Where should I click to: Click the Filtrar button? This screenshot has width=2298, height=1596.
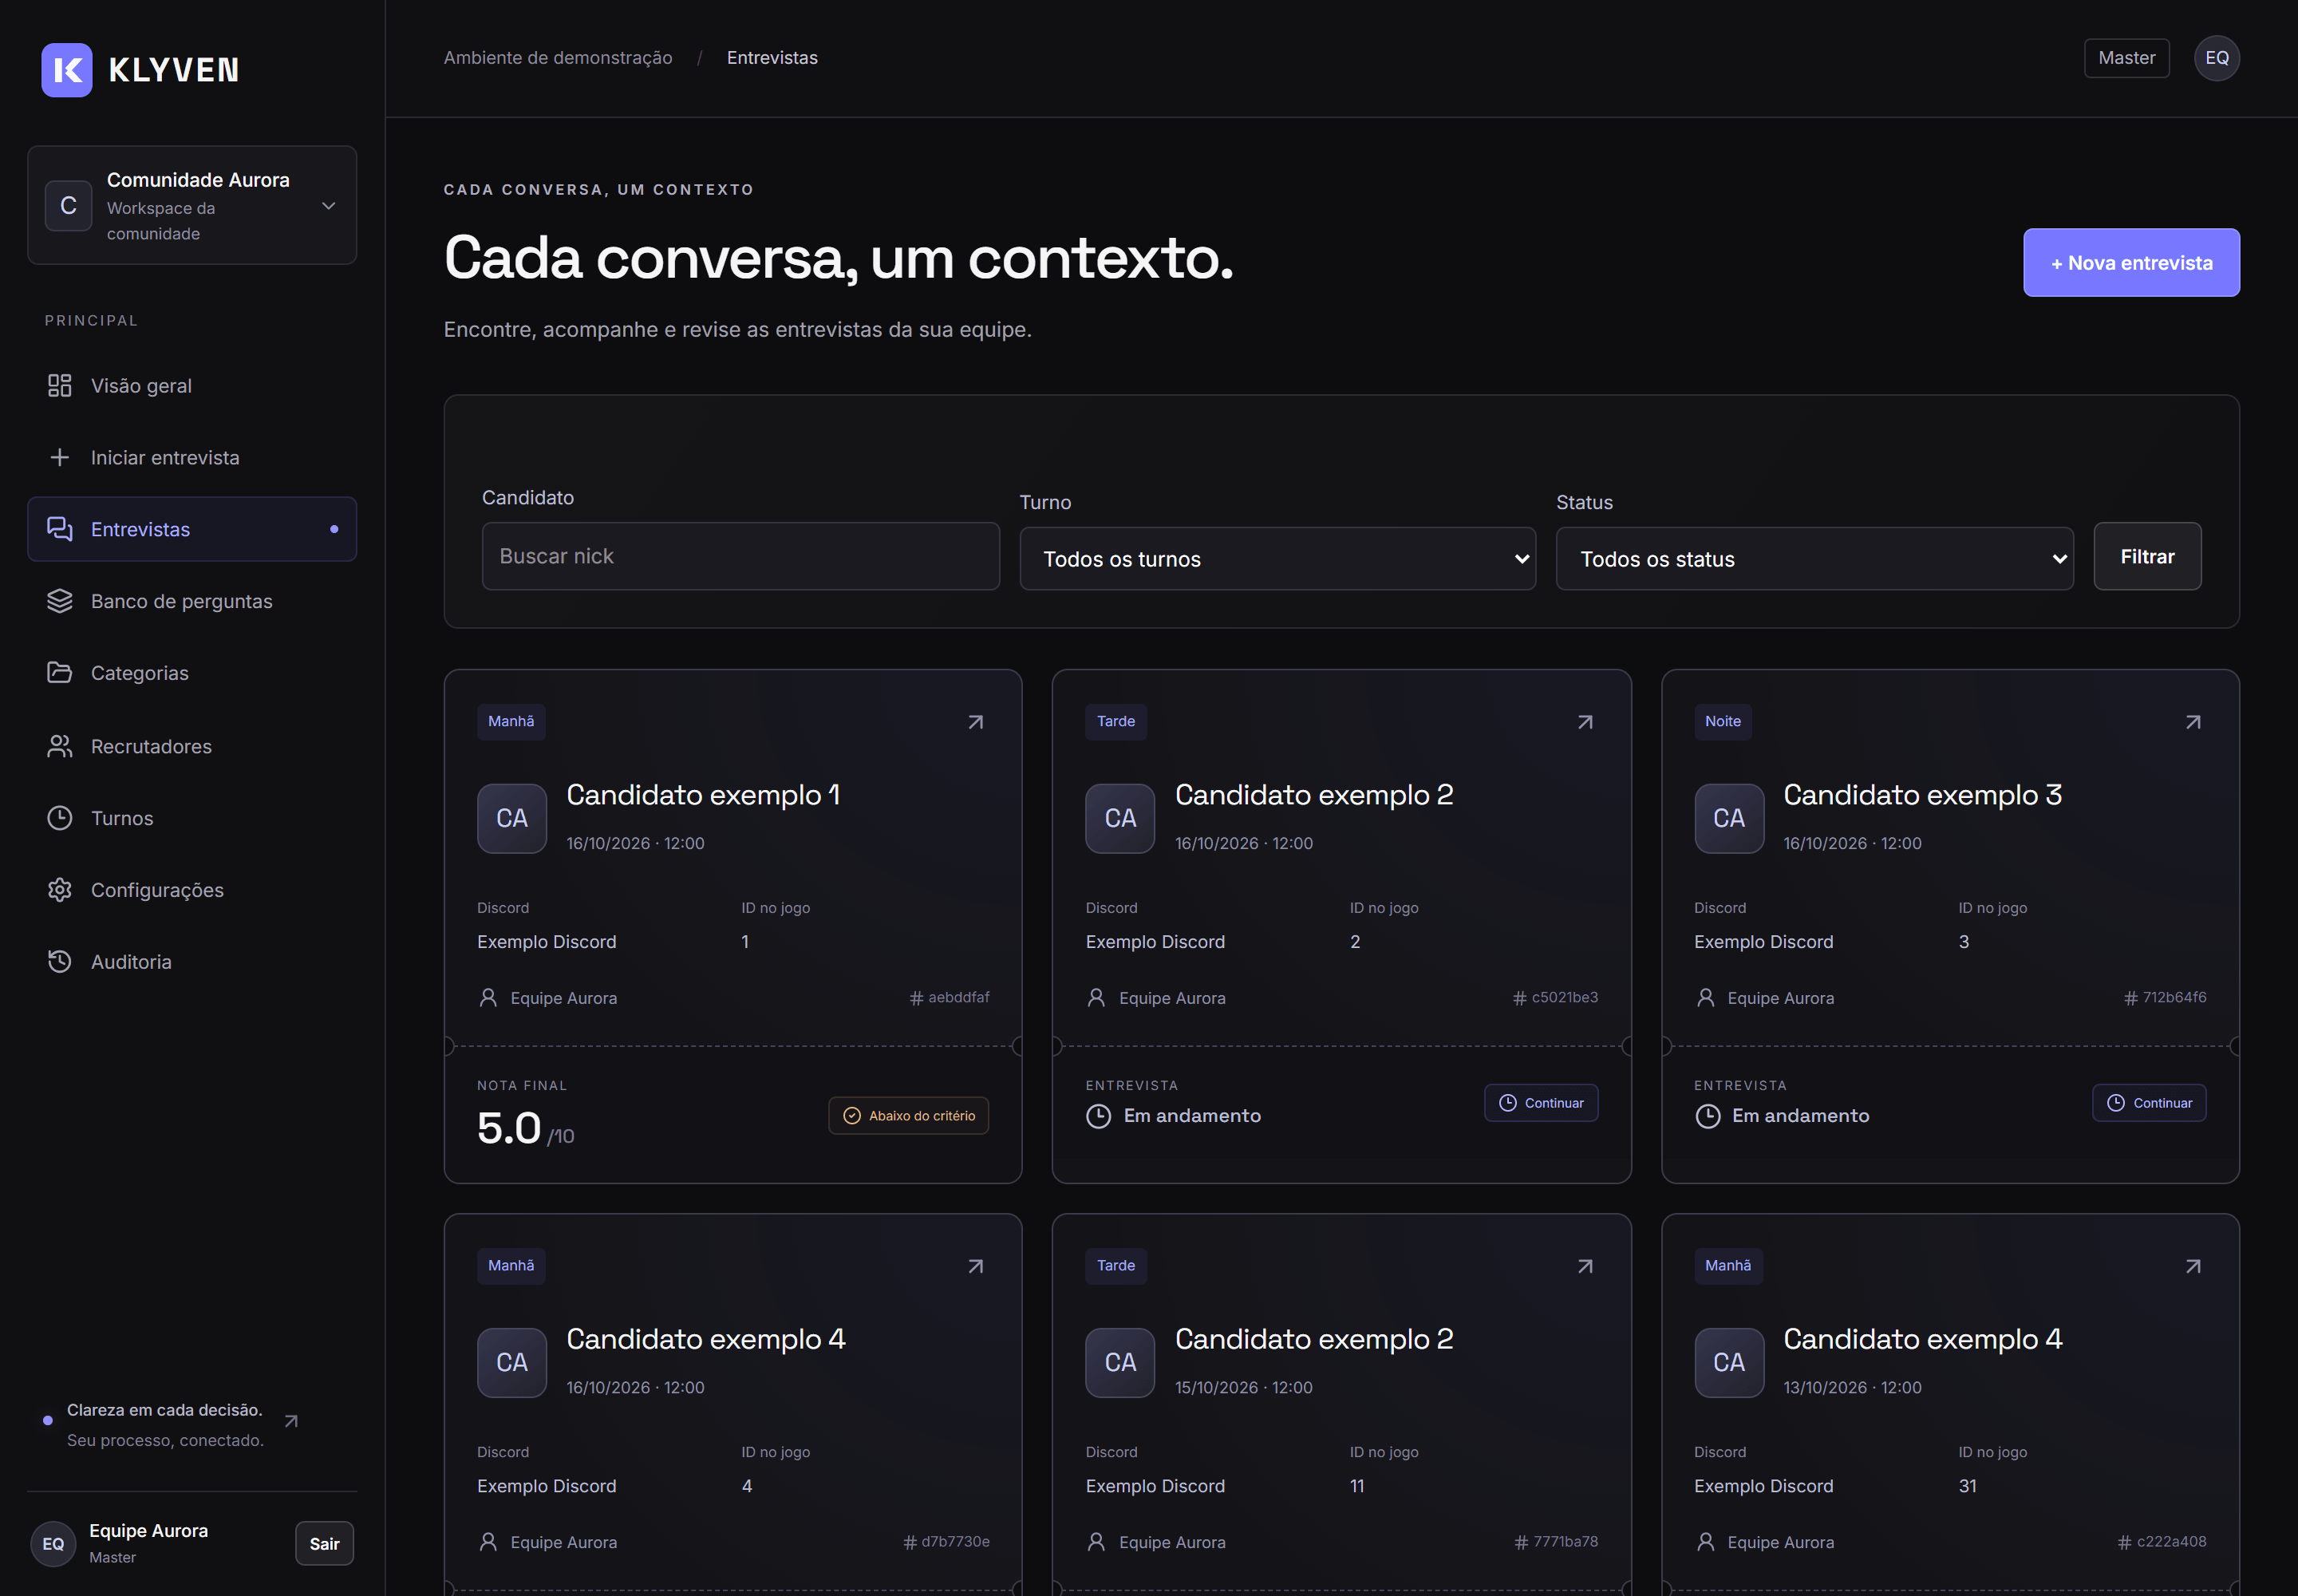[2147, 556]
